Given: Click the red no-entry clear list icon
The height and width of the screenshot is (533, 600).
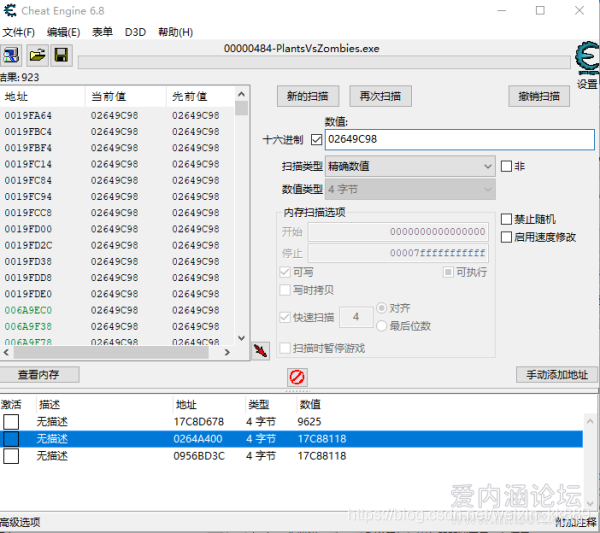Looking at the screenshot, I should pyautogui.click(x=297, y=377).
